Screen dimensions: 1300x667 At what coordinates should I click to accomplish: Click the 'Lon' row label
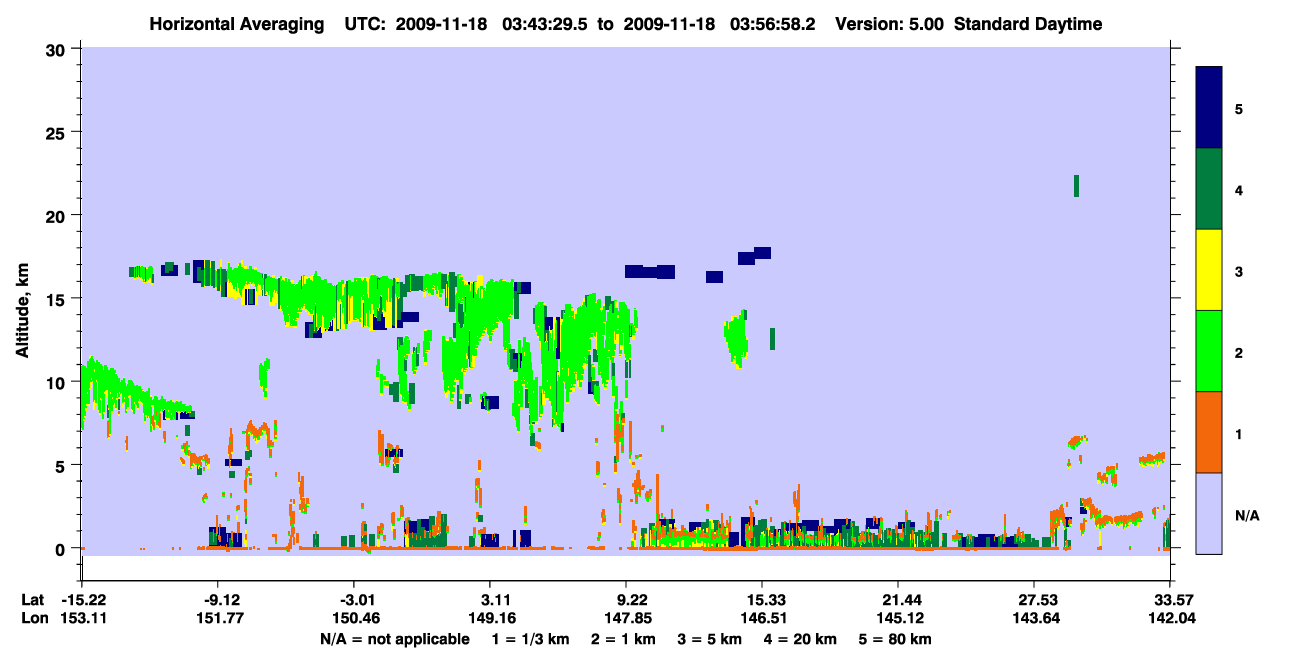click(35, 618)
